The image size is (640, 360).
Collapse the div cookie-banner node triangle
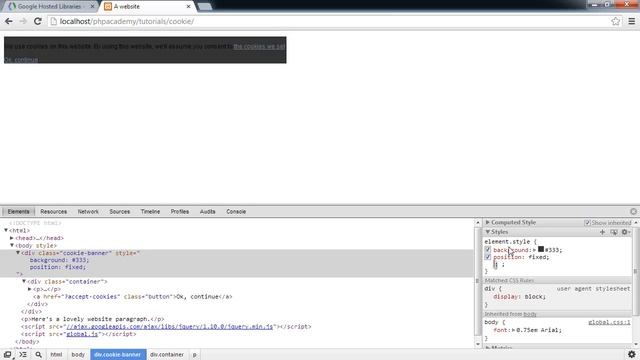(x=18, y=253)
